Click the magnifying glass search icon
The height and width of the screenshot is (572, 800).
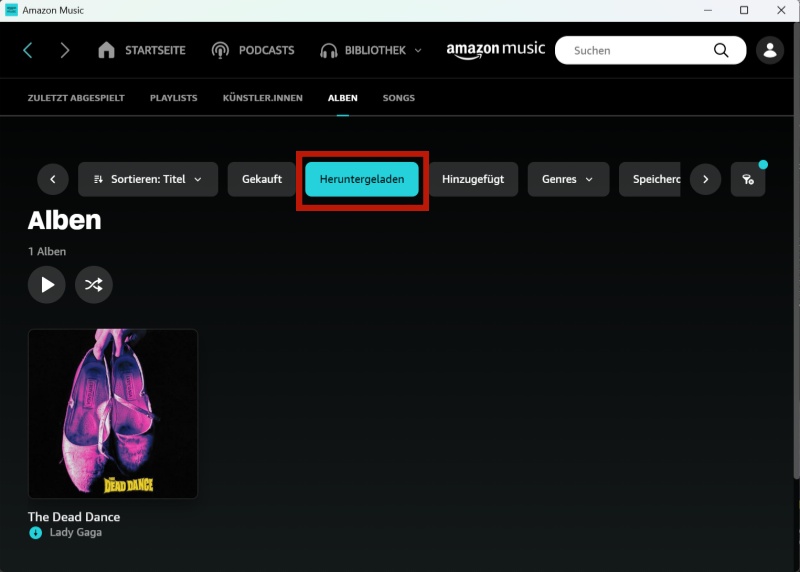(x=721, y=50)
